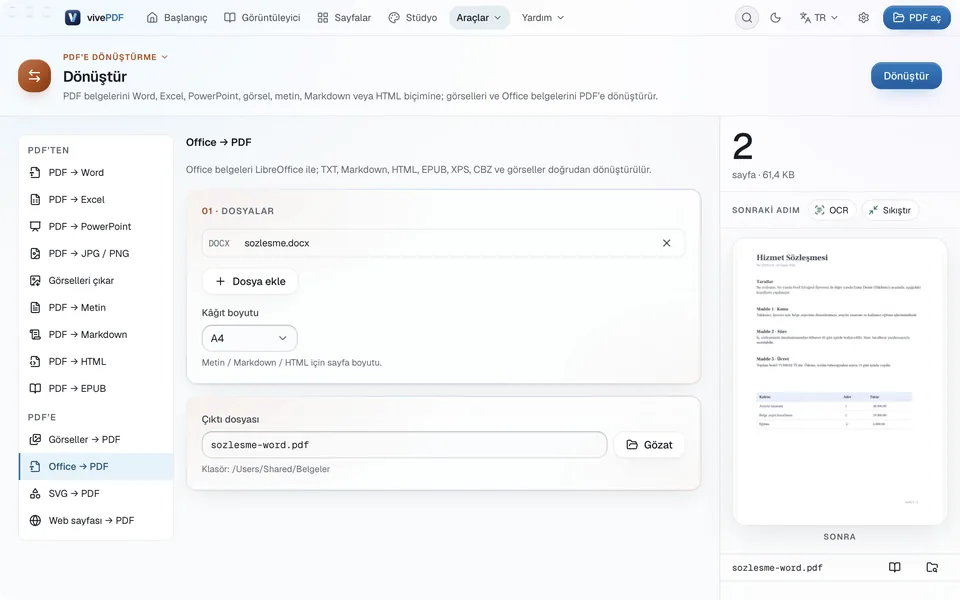Open the Sayfalar tab
960x600 pixels.
pos(344,18)
